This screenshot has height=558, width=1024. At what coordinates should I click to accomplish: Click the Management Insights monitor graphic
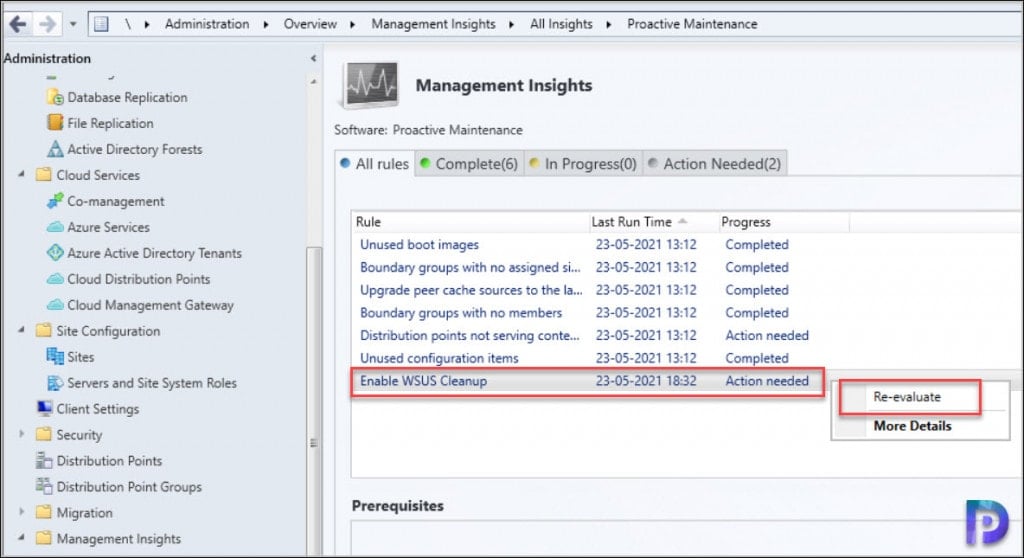tap(371, 85)
